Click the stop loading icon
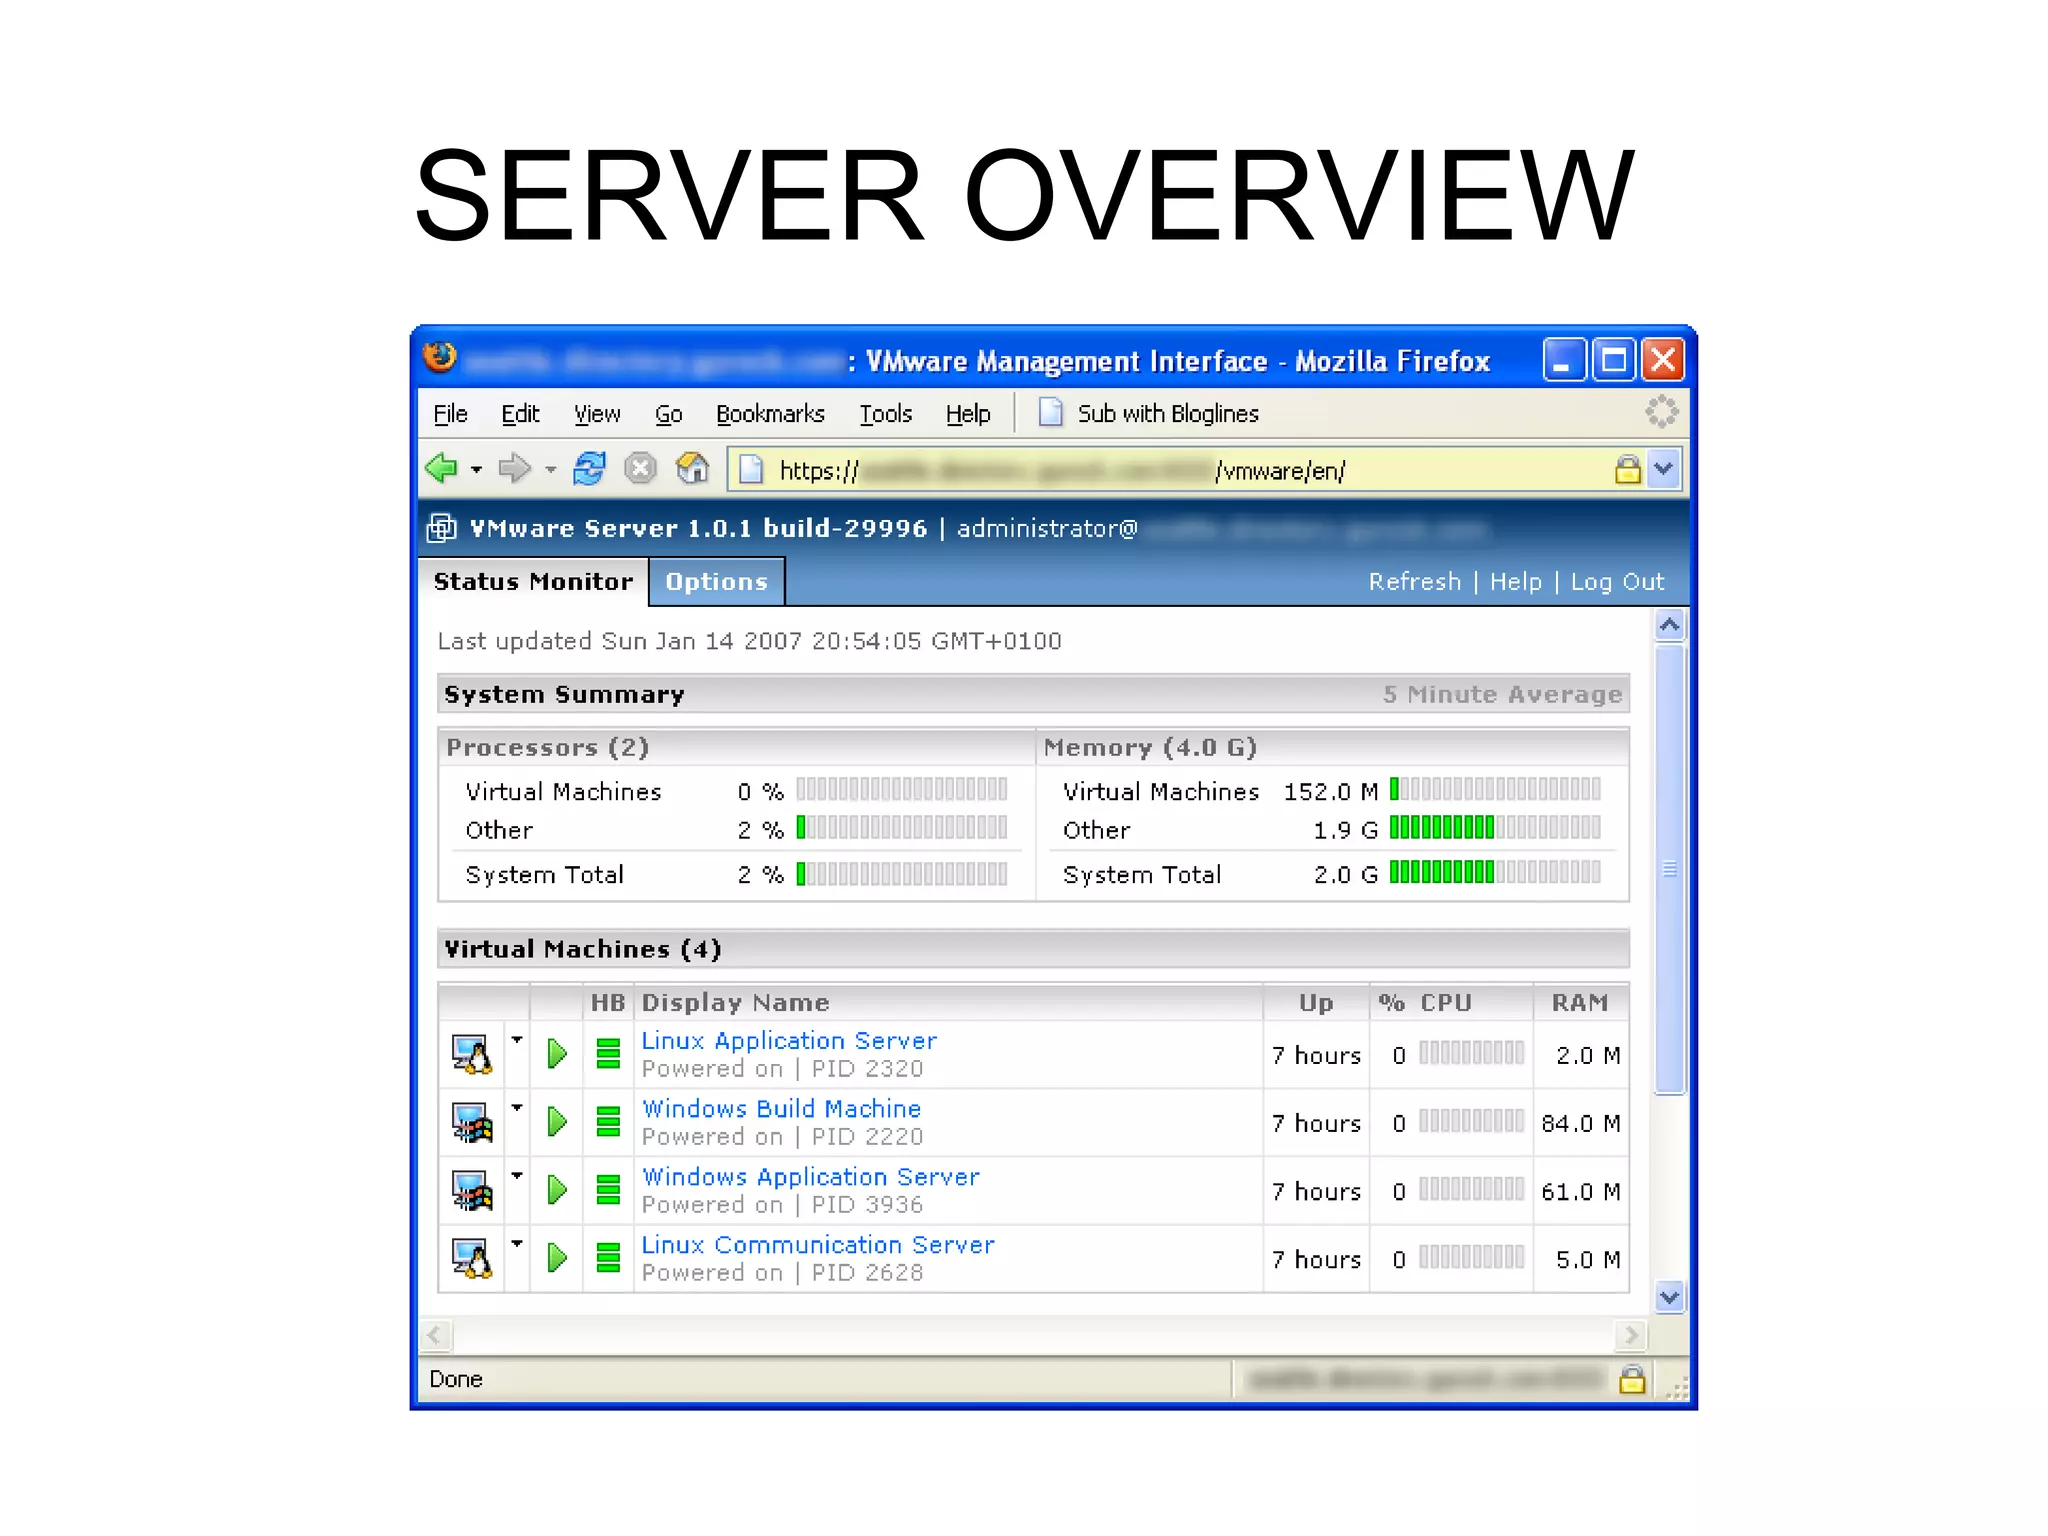2048x1536 pixels. [640, 468]
